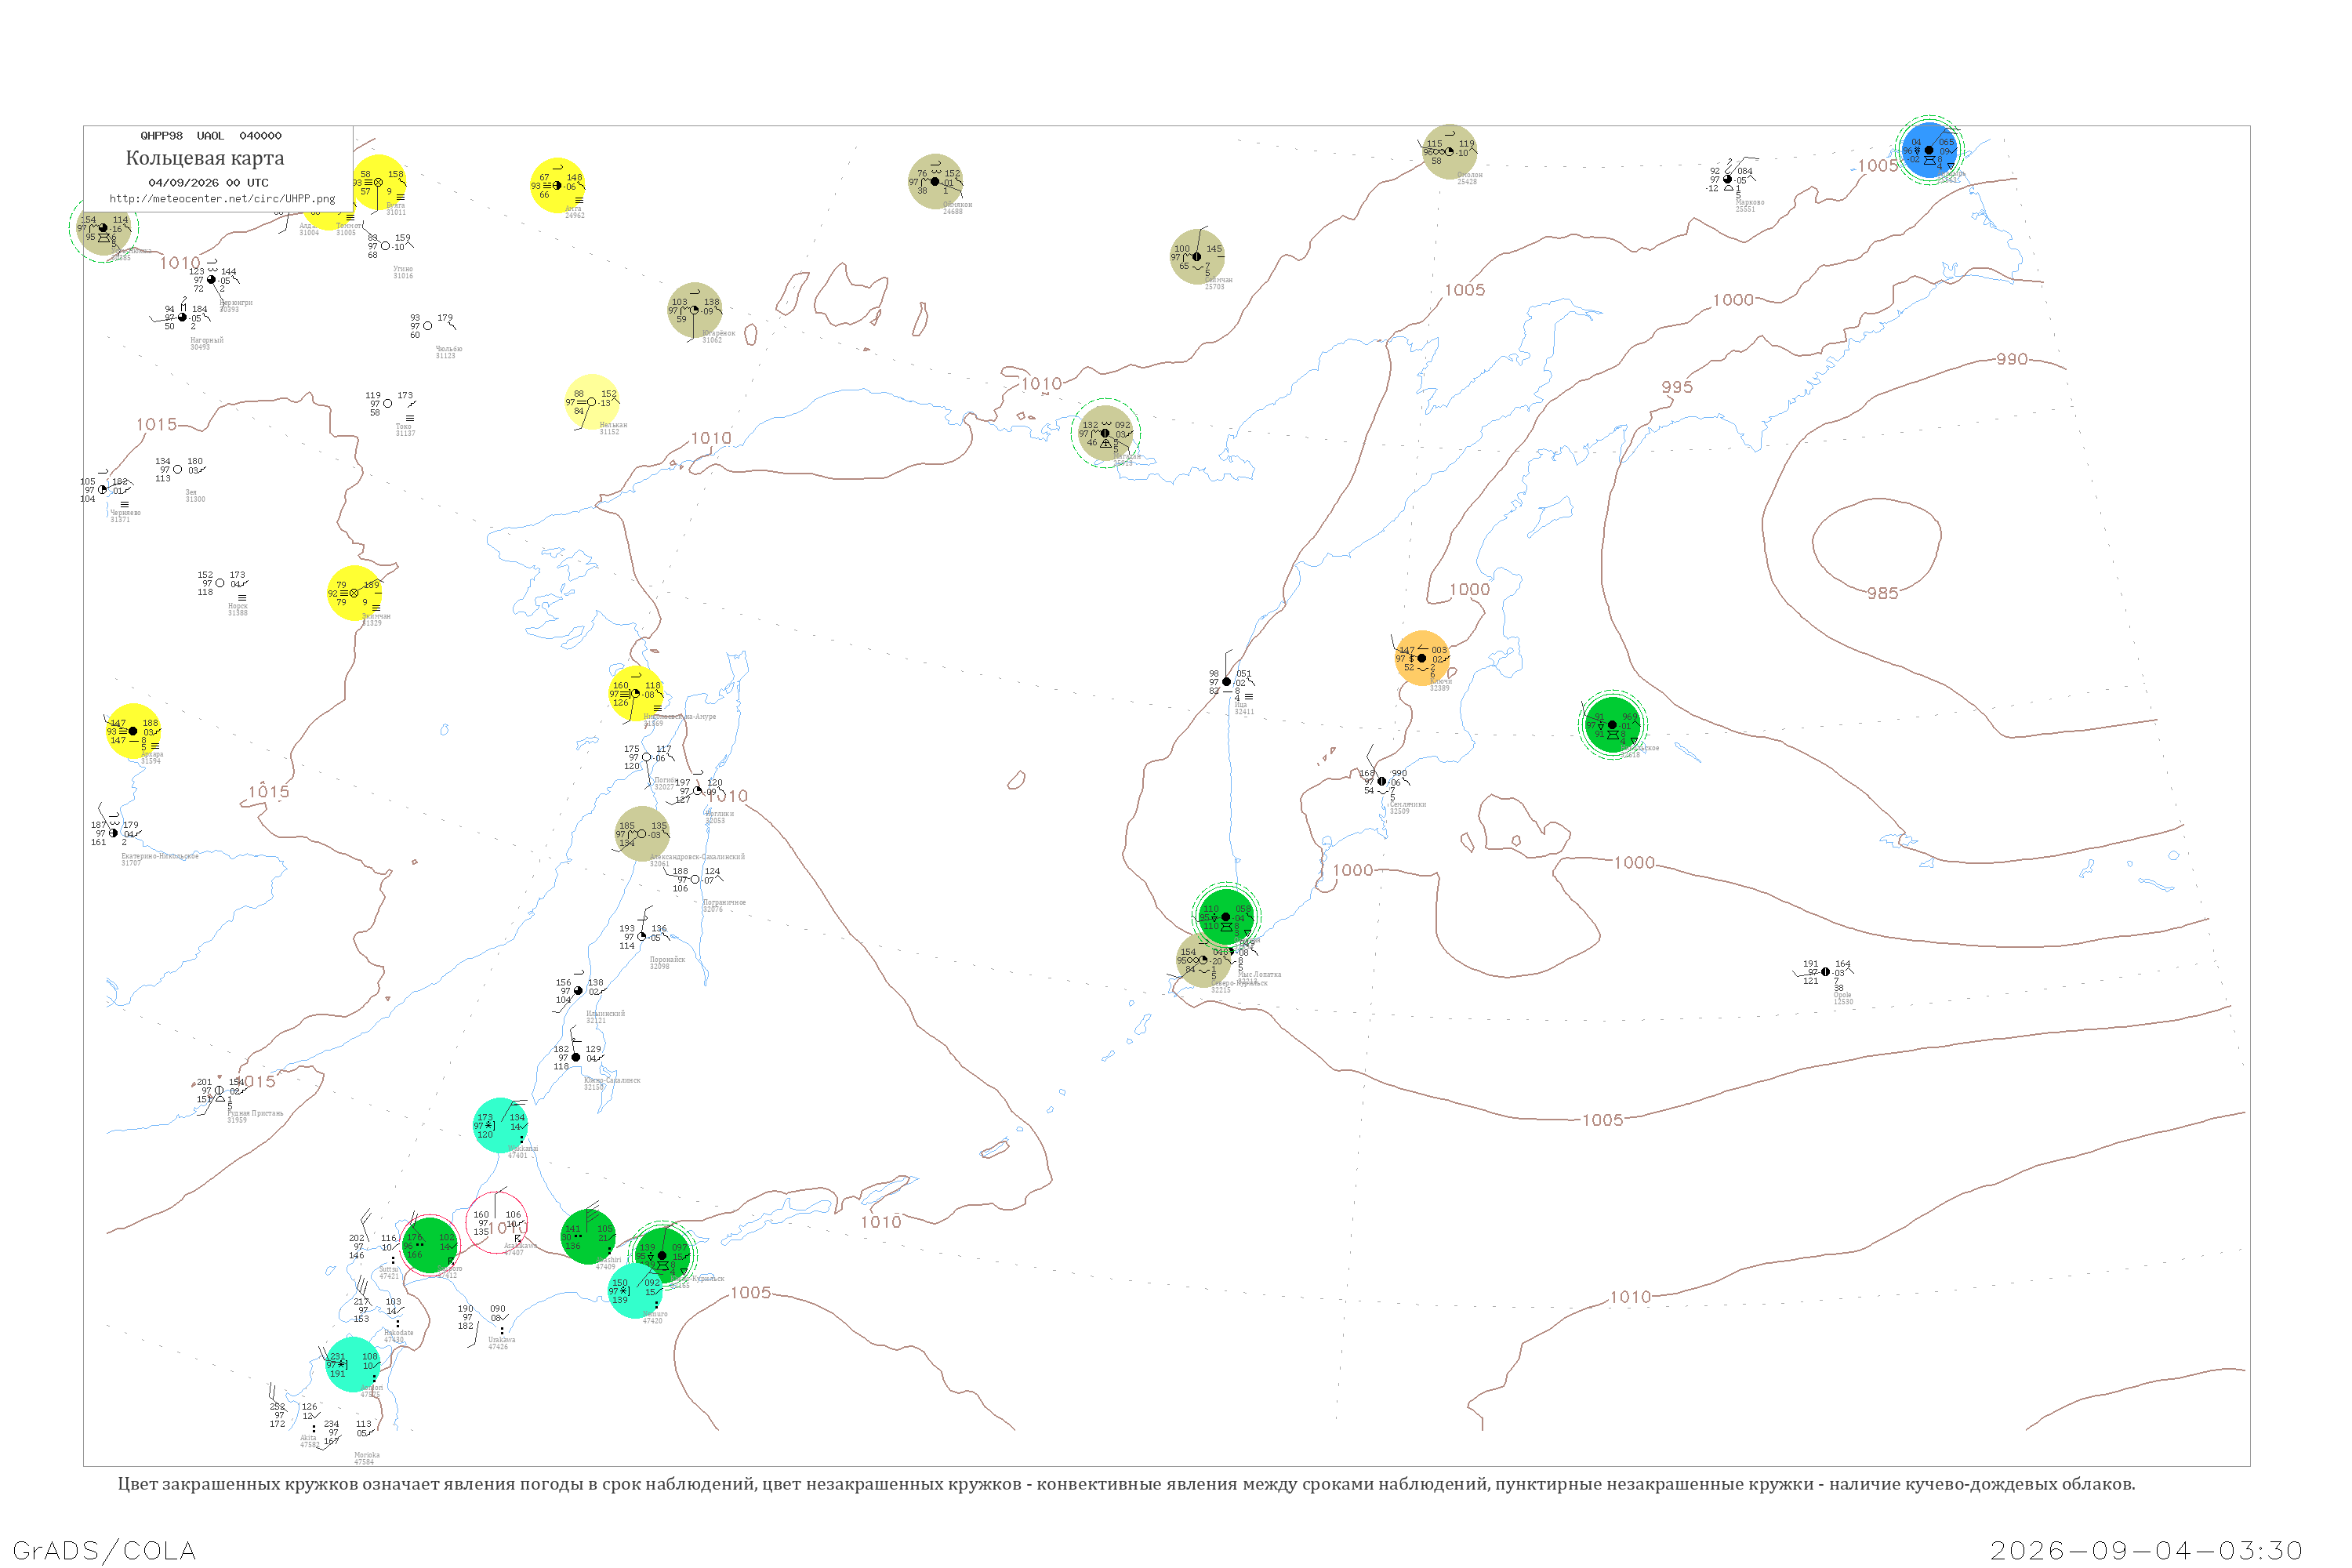
Task: Select the cyan Nemuro station marker
Action: point(636,1290)
